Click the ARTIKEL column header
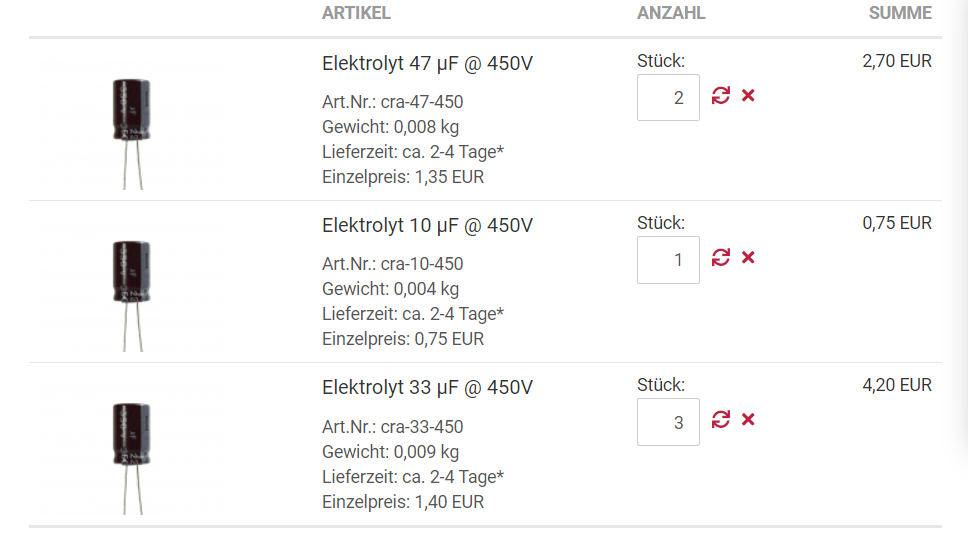Viewport: 968px width, 533px height. click(x=356, y=13)
